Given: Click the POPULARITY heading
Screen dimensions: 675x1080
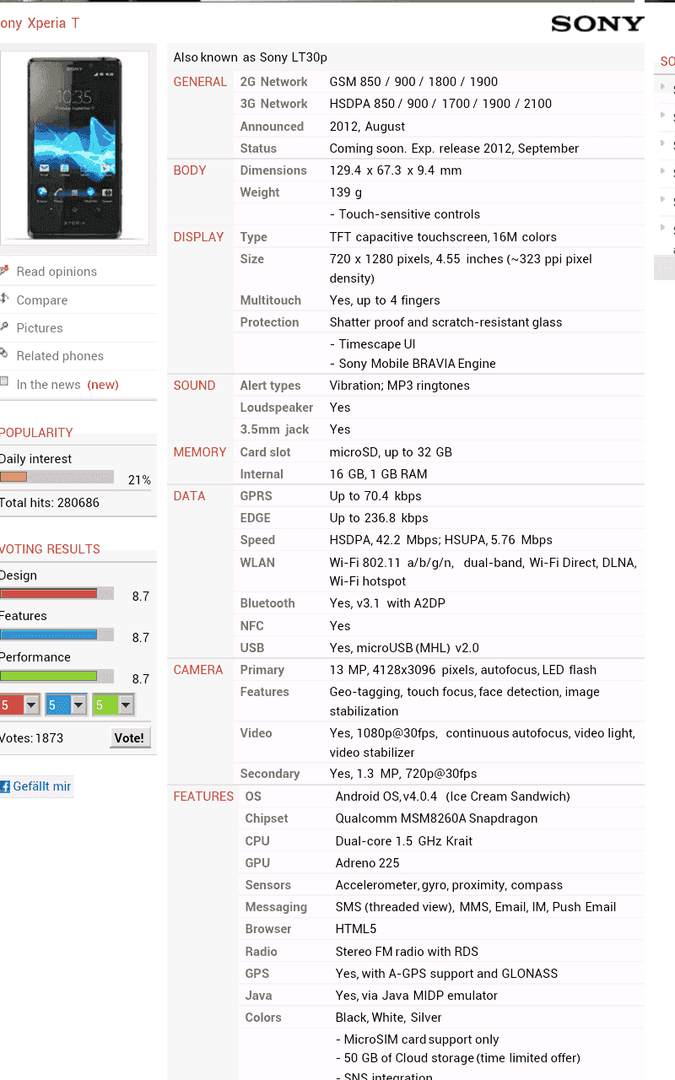Looking at the screenshot, I should (37, 433).
